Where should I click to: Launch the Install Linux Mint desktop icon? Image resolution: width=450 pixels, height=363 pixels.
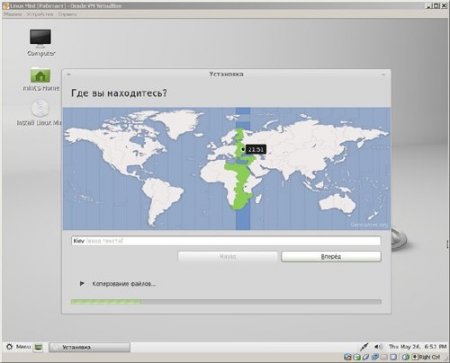(39, 113)
